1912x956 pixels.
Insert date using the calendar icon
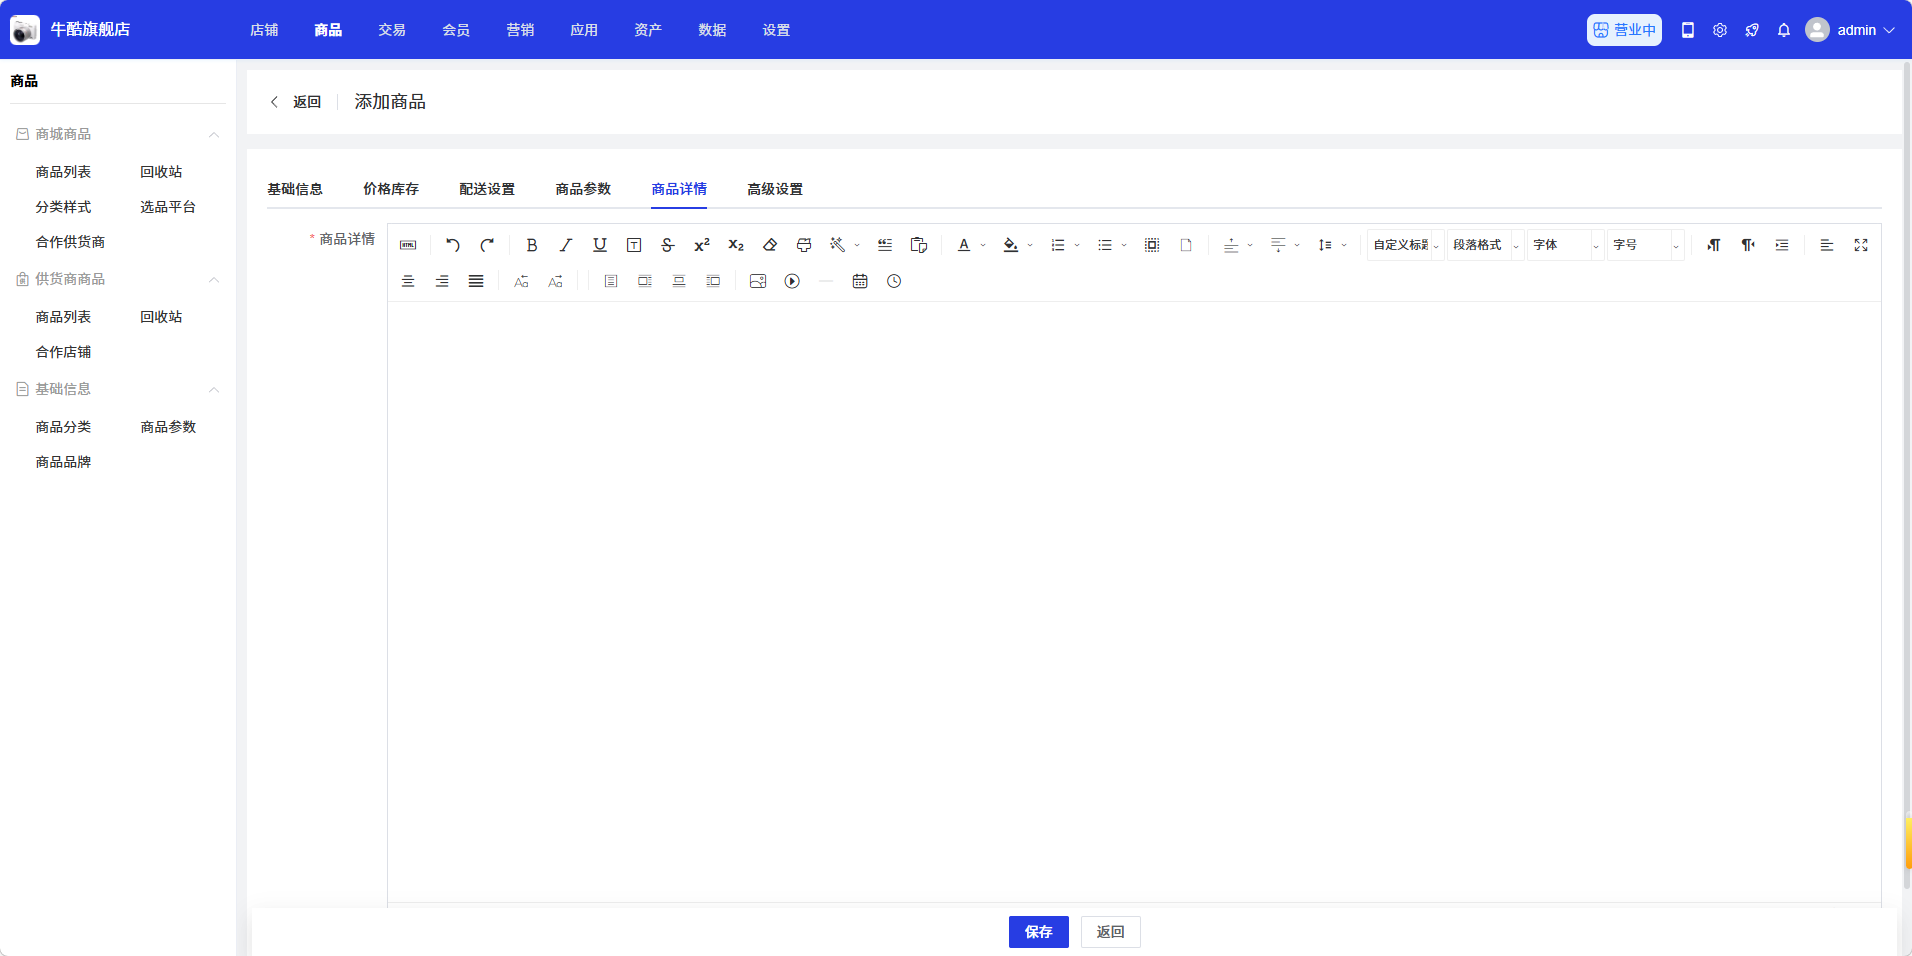coord(860,282)
